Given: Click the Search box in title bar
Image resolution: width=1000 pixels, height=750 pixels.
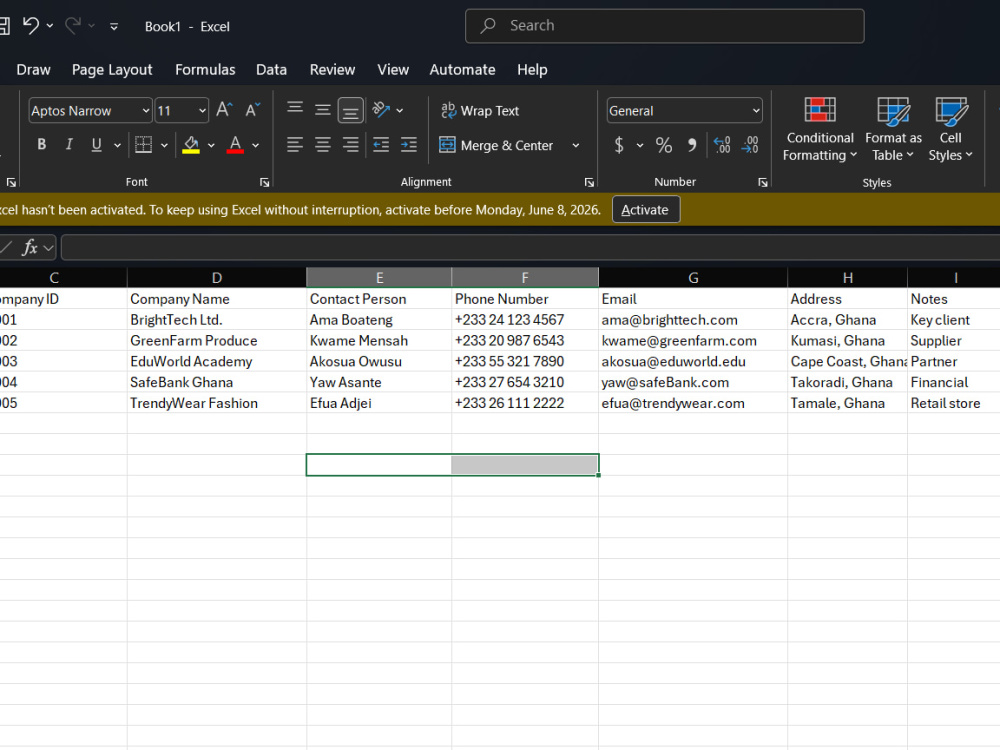Looking at the screenshot, I should (665, 26).
